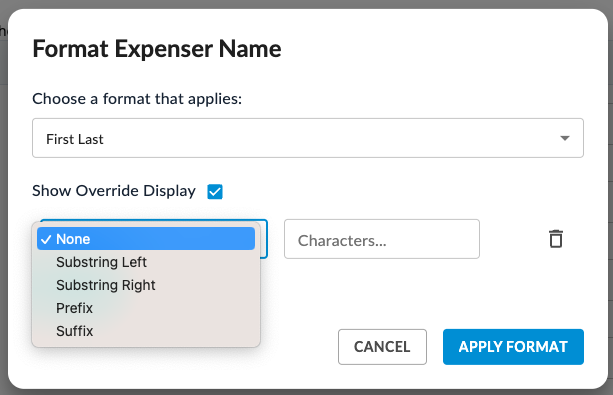Click the Show Override Display label
This screenshot has height=395, width=613.
114,191
